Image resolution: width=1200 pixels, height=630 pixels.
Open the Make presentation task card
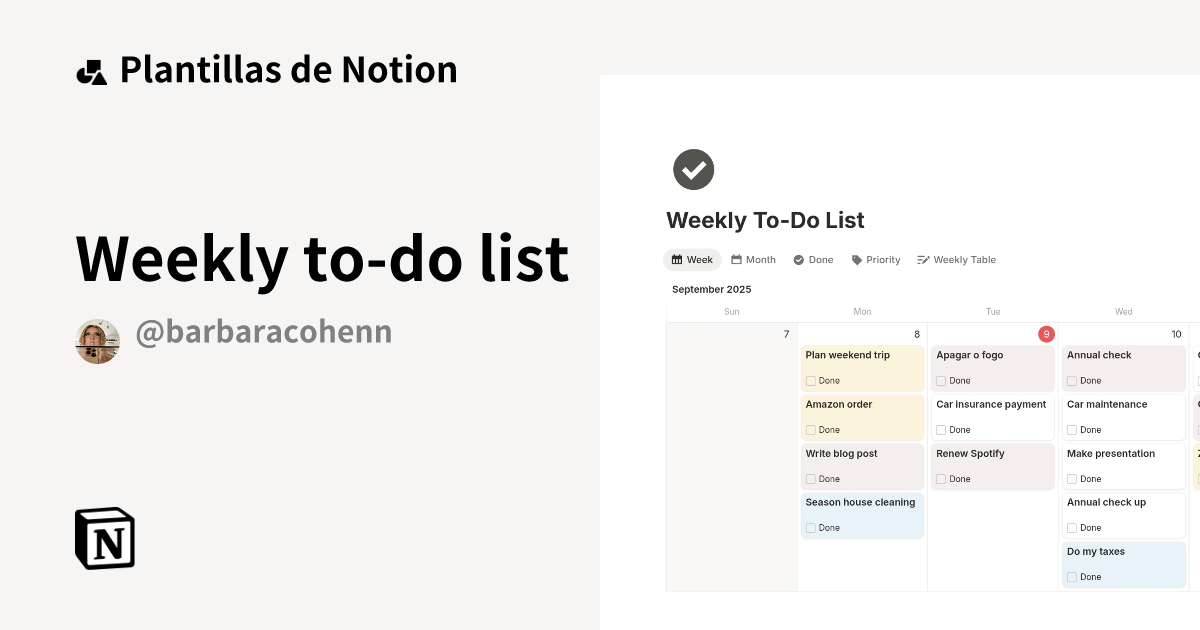pos(1111,453)
